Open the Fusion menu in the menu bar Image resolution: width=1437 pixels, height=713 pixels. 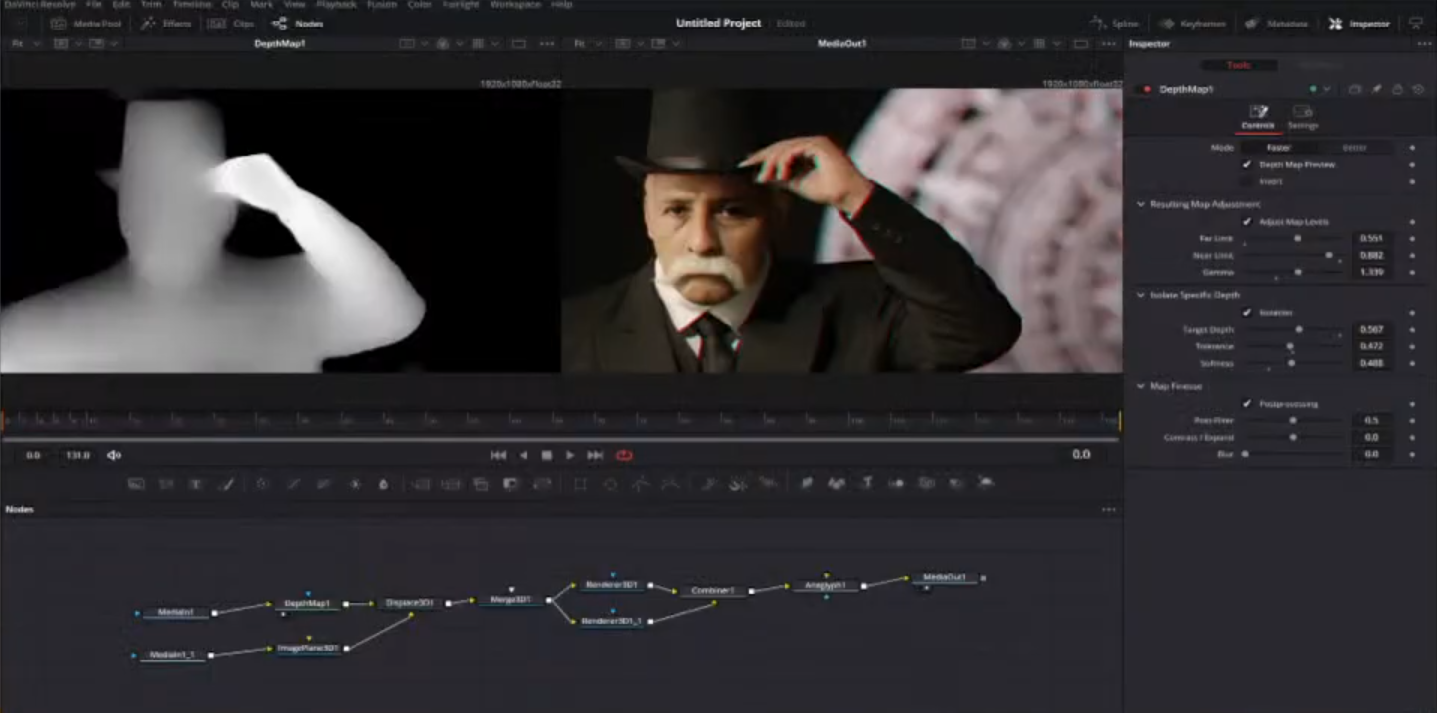(381, 5)
